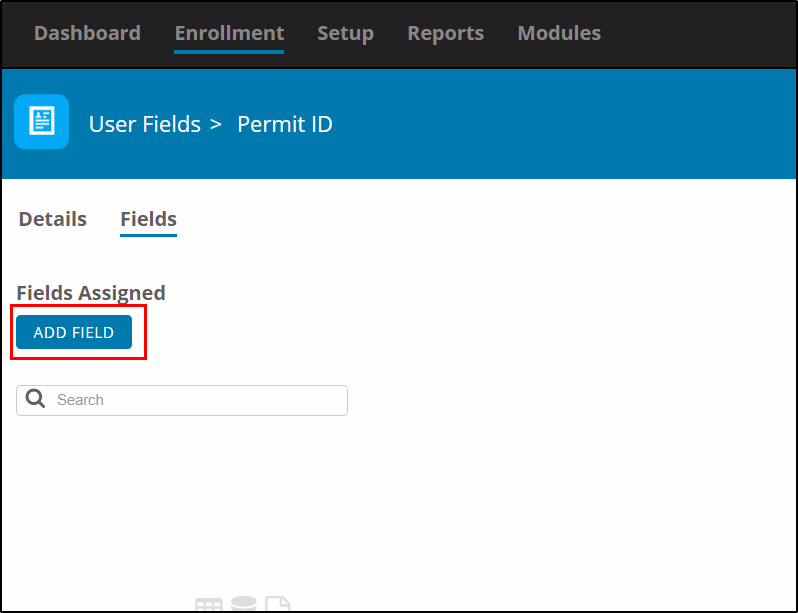Click the breadcrumb arrow separator
798x613 pixels.
[x=216, y=124]
